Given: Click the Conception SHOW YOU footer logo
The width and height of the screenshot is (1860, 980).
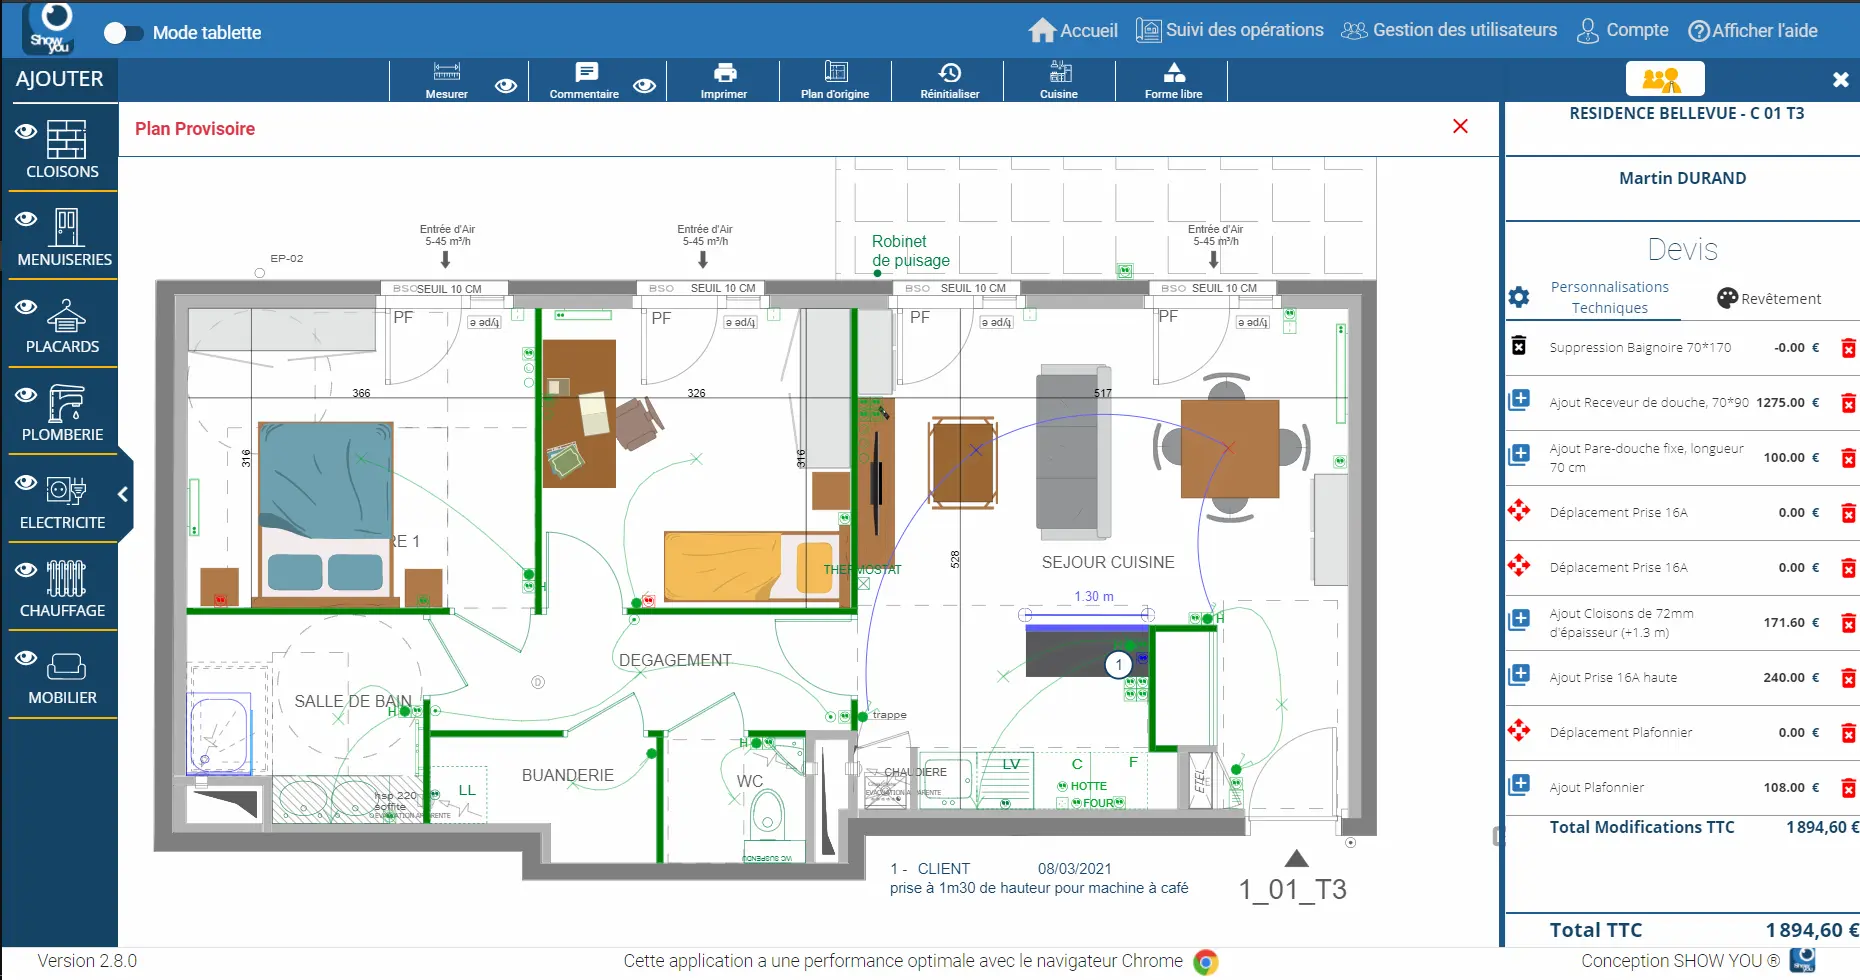Looking at the screenshot, I should (x=1803, y=960).
